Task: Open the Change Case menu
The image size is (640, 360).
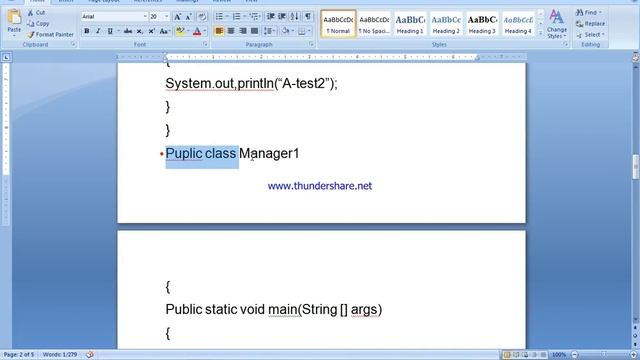Action: [x=164, y=31]
